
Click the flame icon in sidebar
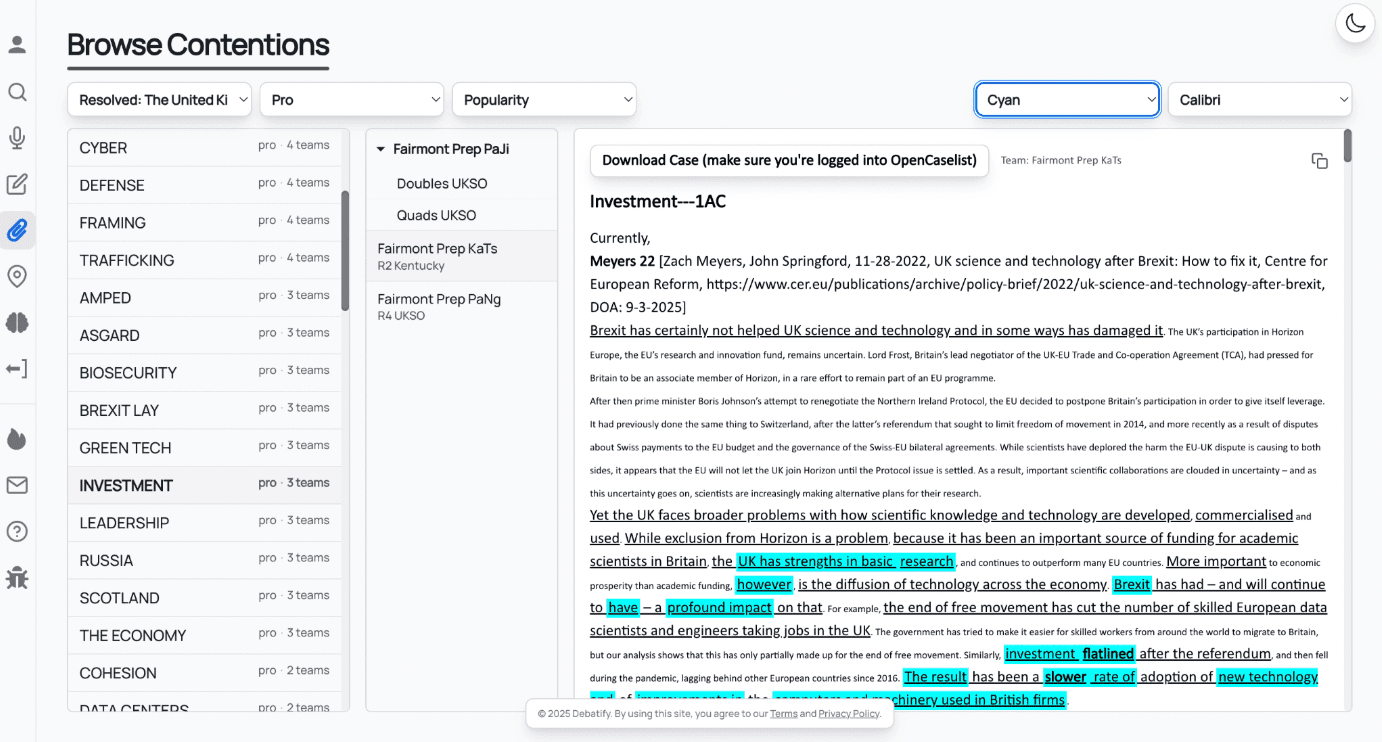click(x=17, y=439)
